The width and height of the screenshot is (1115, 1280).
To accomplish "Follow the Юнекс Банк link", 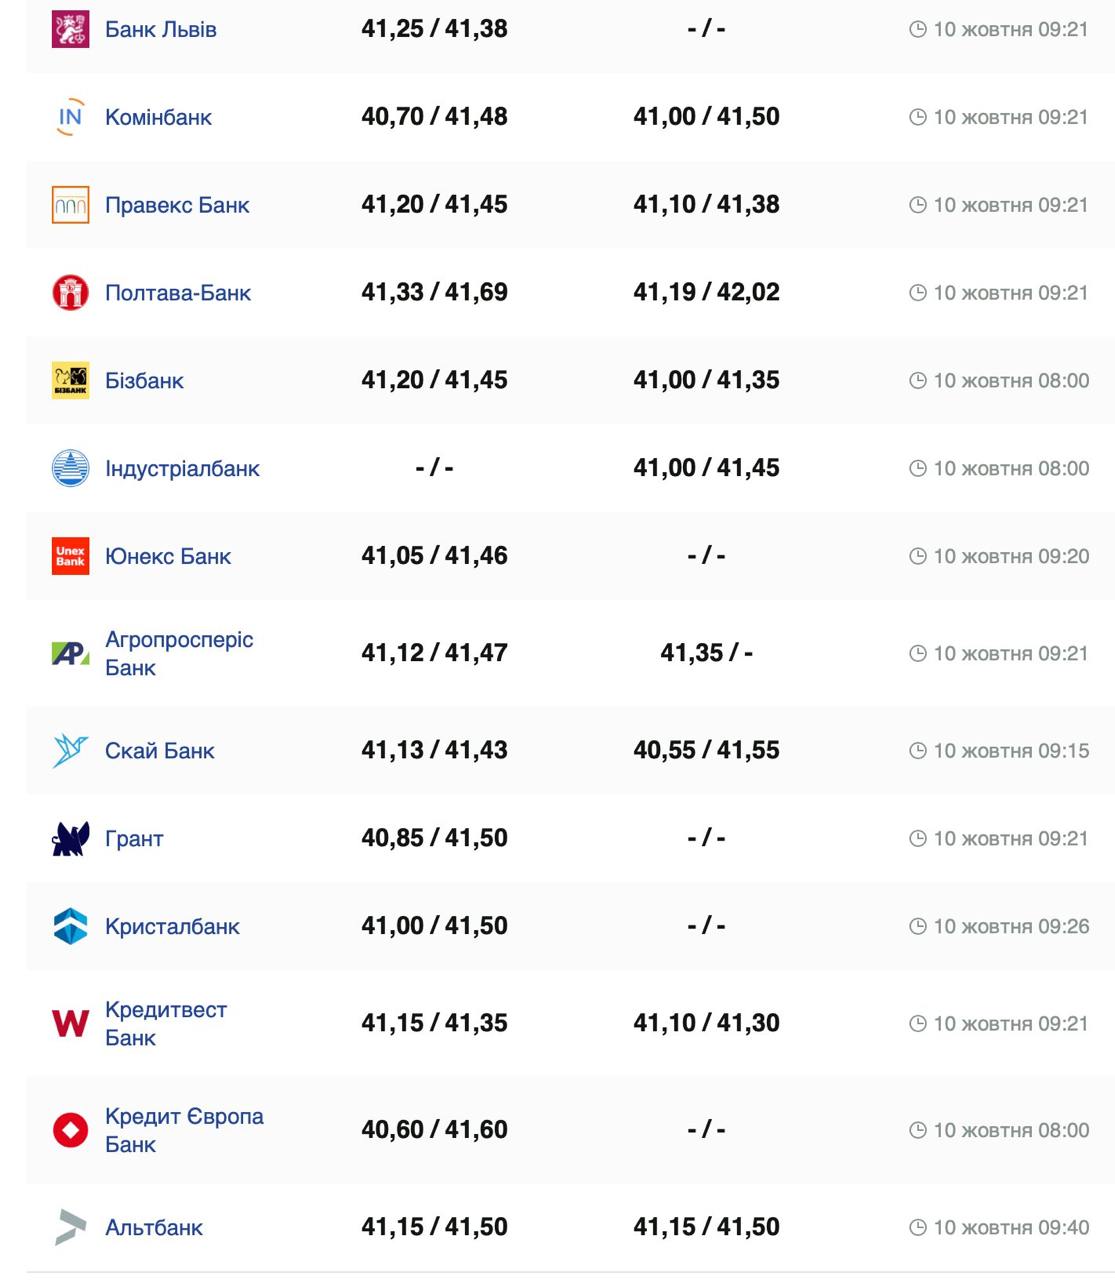I will tap(168, 556).
